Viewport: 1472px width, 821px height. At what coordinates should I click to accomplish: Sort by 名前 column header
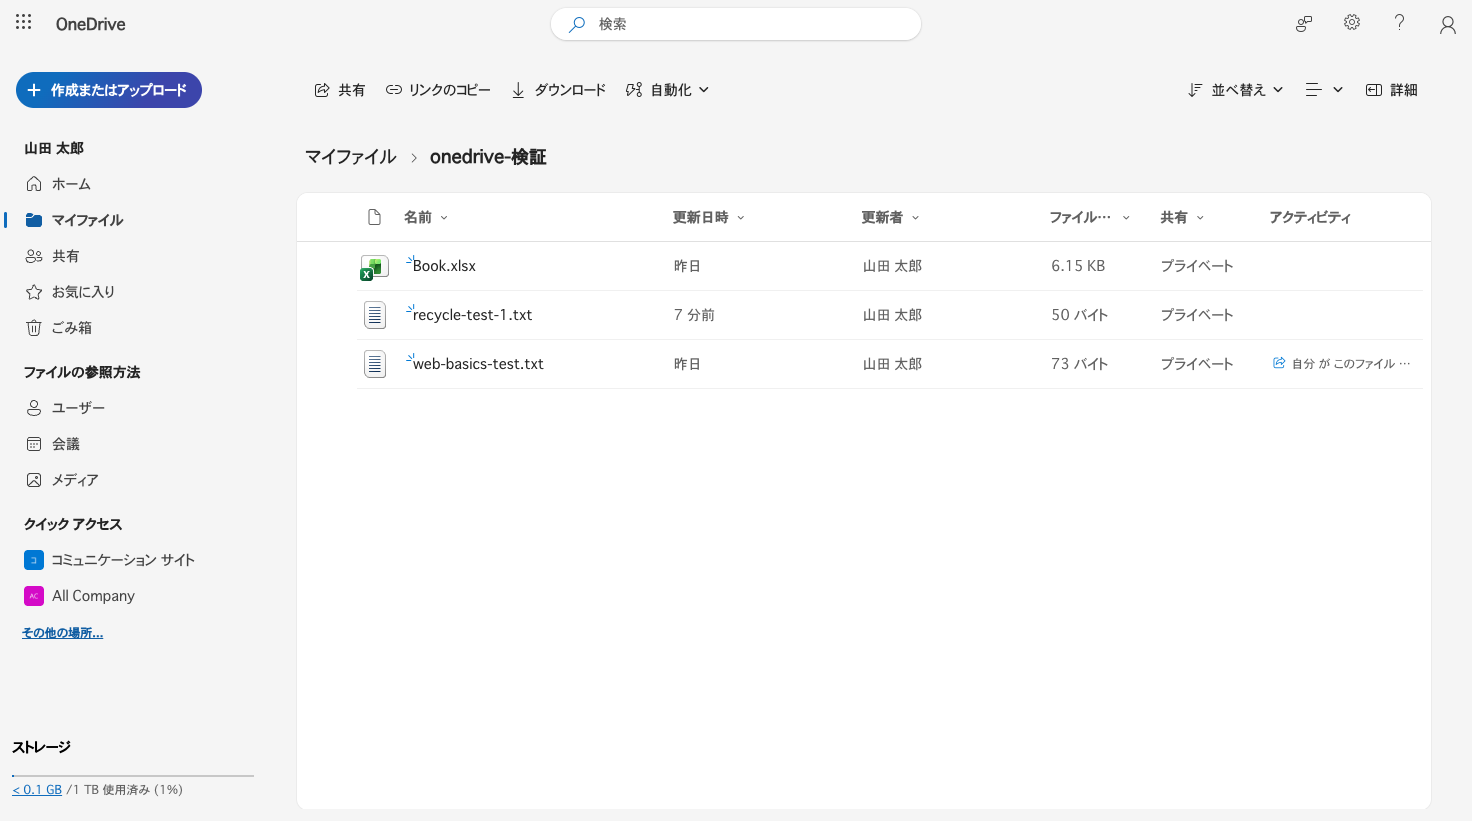click(x=426, y=217)
